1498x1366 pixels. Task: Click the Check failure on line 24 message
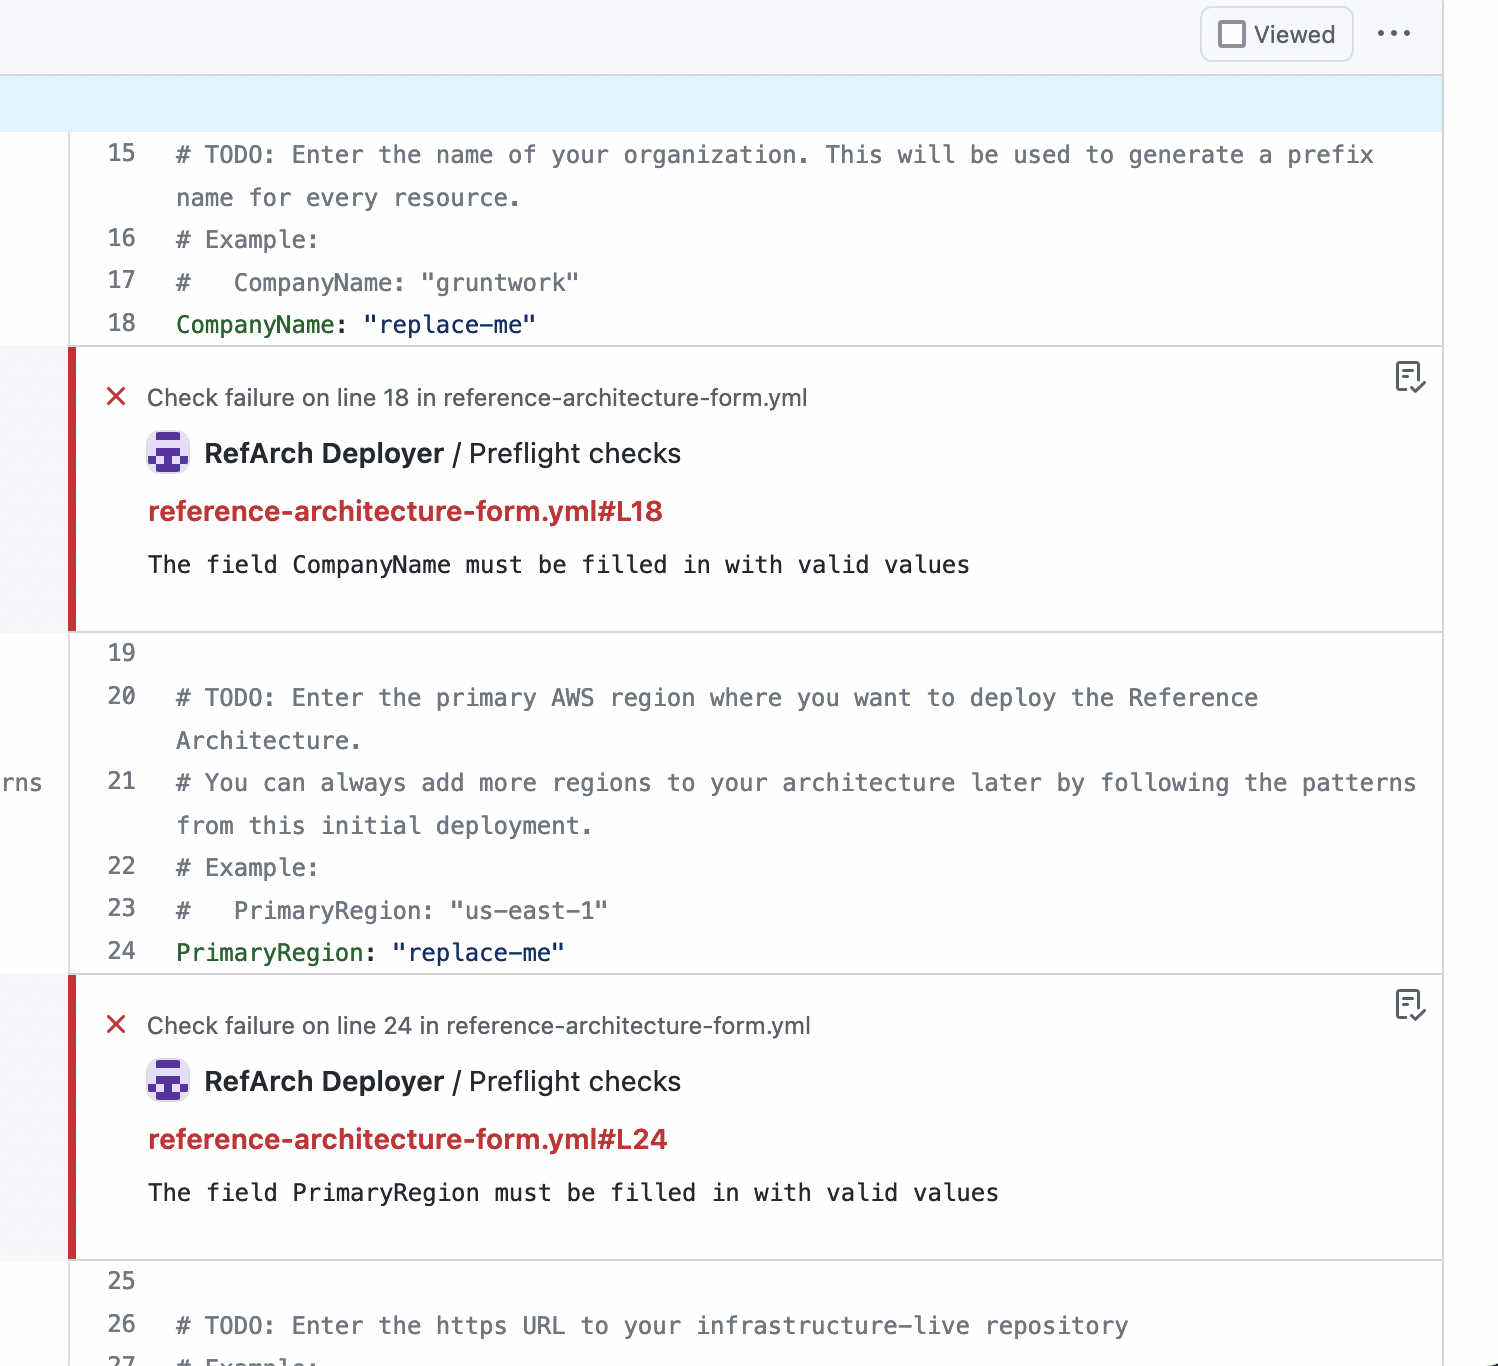(x=479, y=1025)
